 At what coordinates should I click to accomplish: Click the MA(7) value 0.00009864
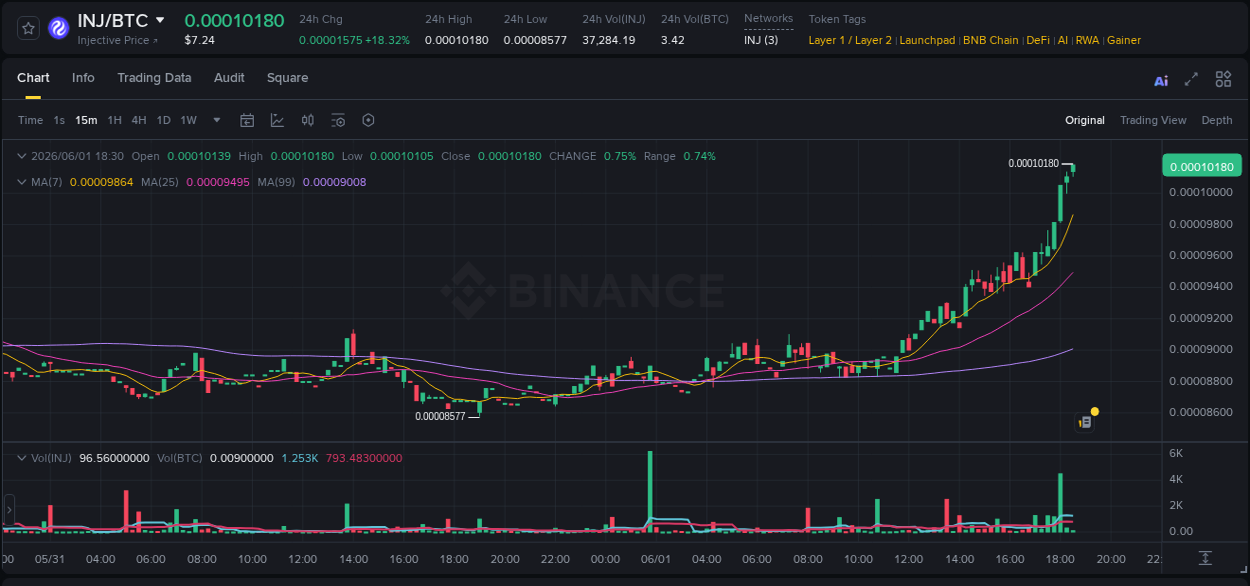coord(101,182)
